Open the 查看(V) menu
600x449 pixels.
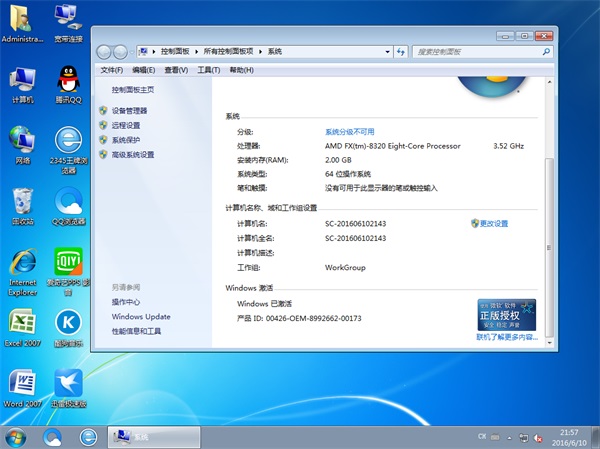[176, 70]
